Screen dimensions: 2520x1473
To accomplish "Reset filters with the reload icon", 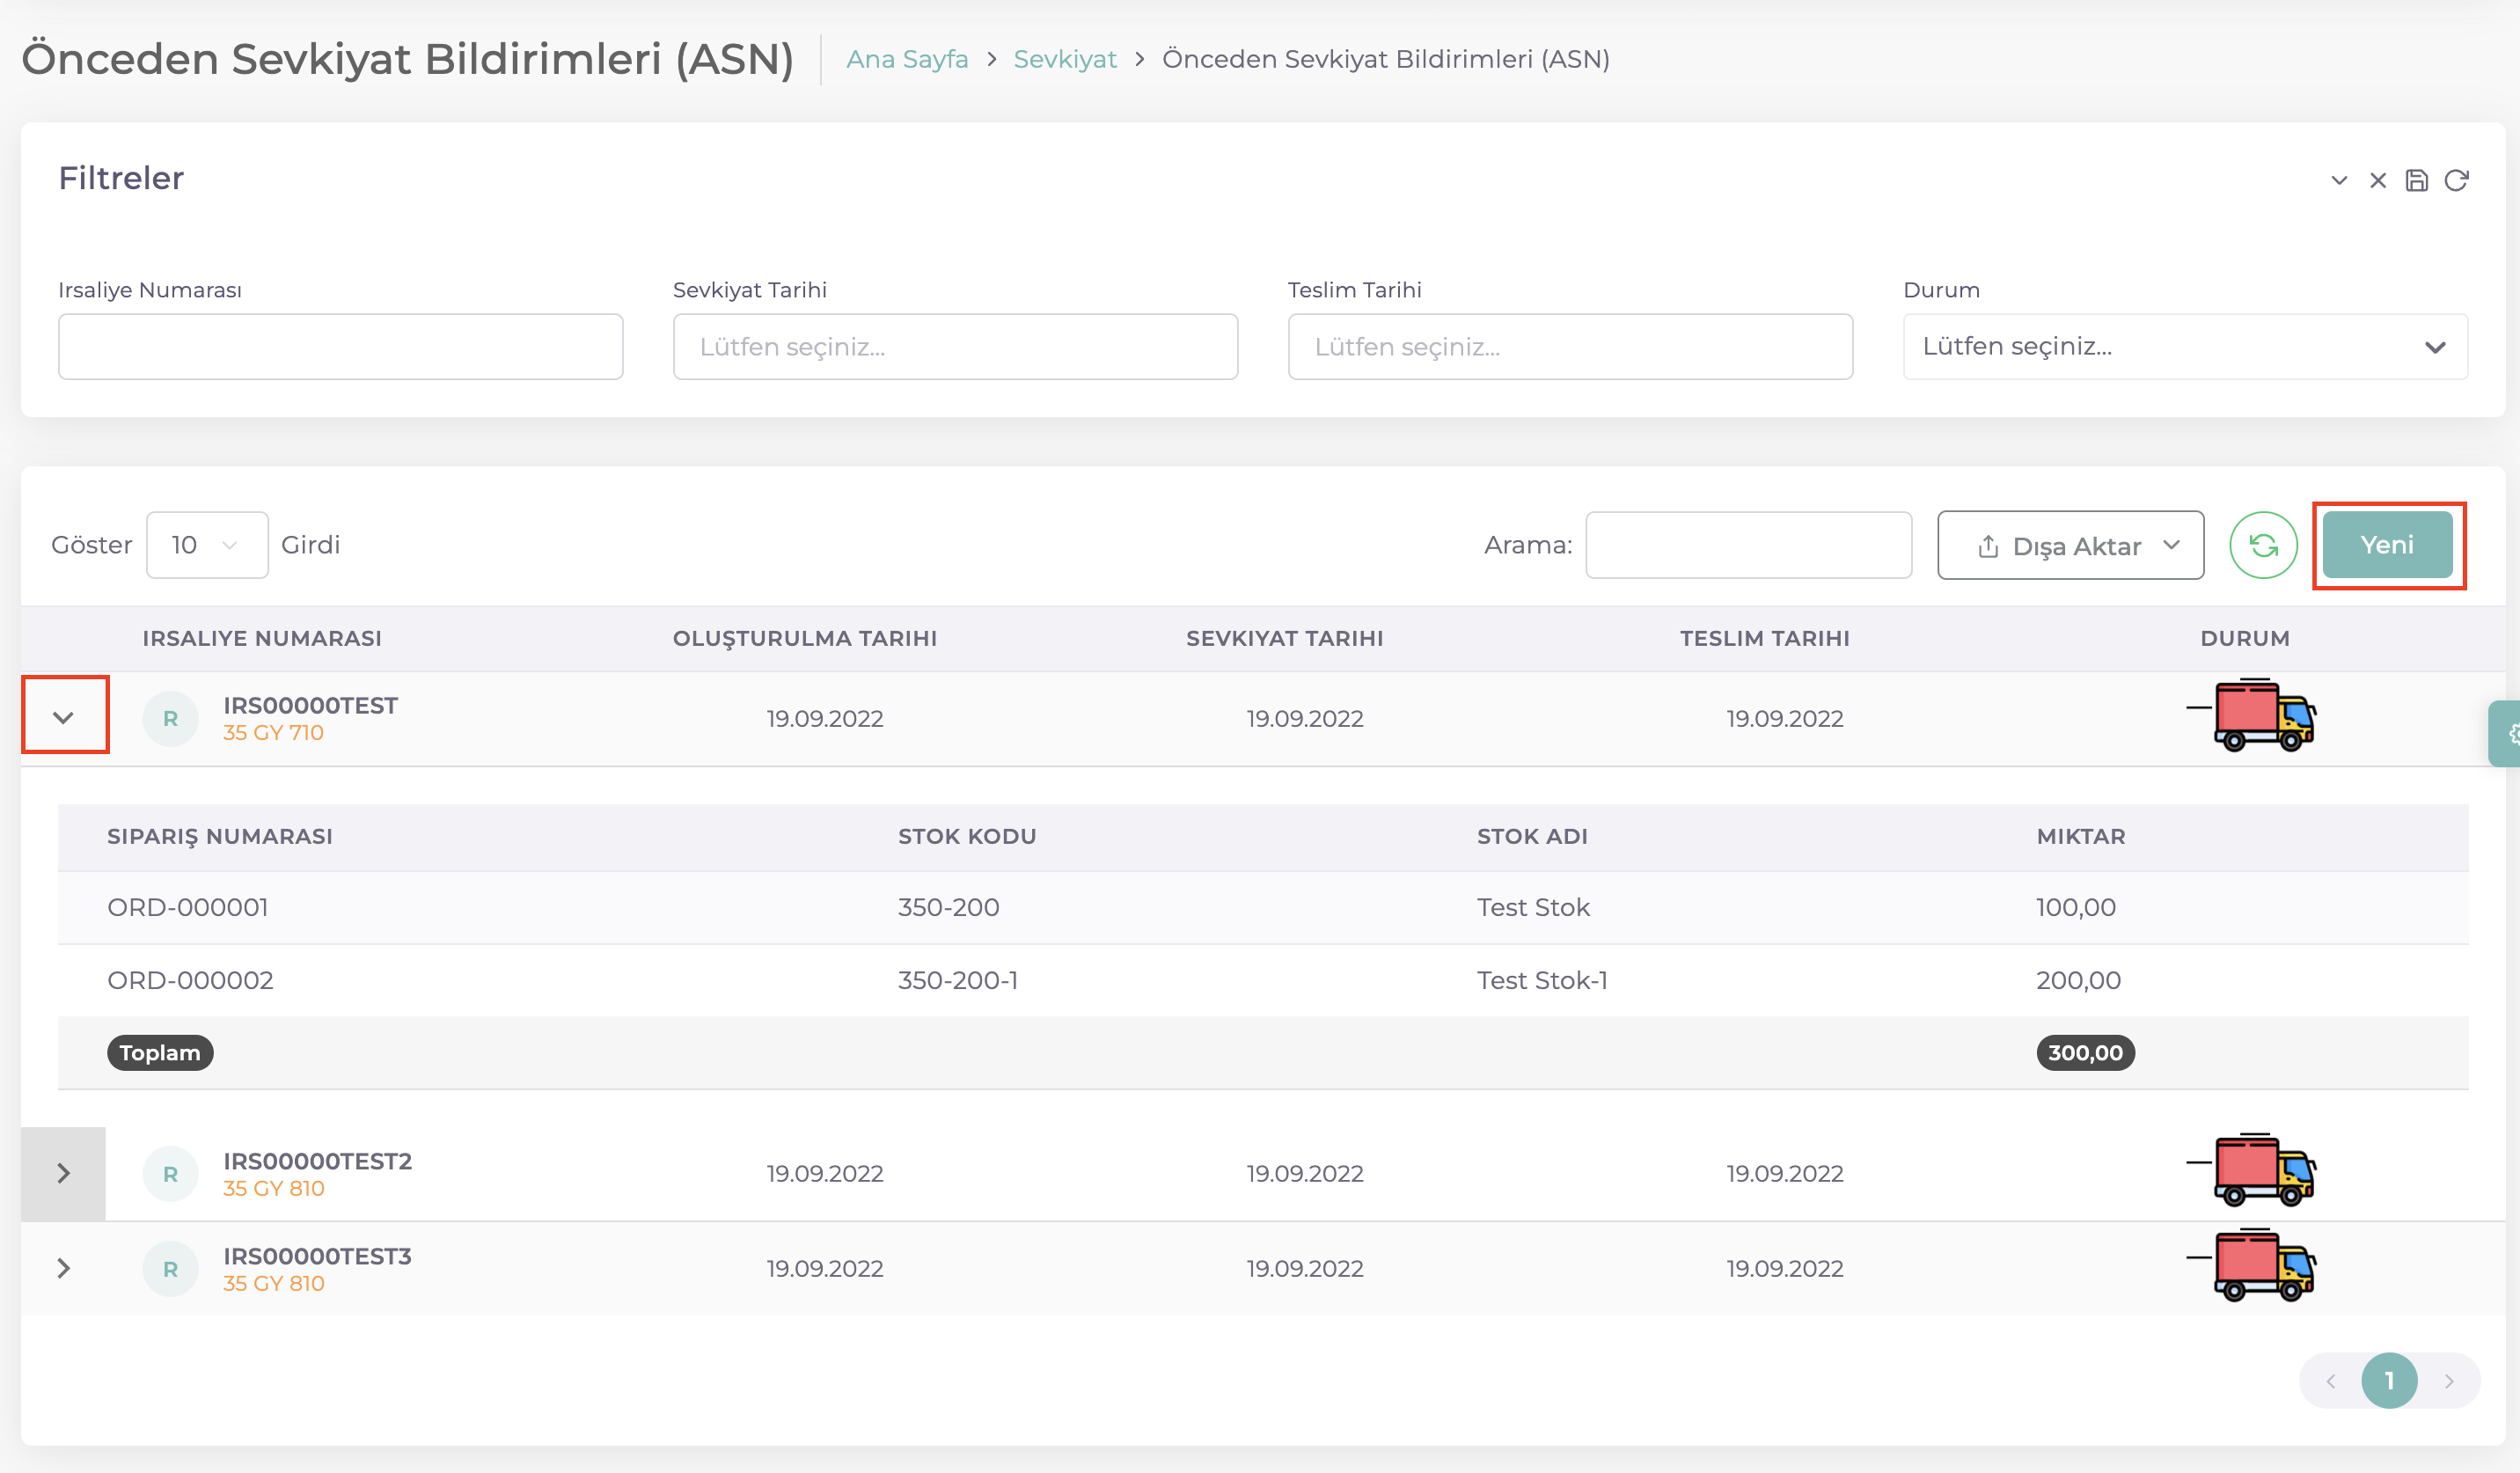I will click(x=2456, y=181).
